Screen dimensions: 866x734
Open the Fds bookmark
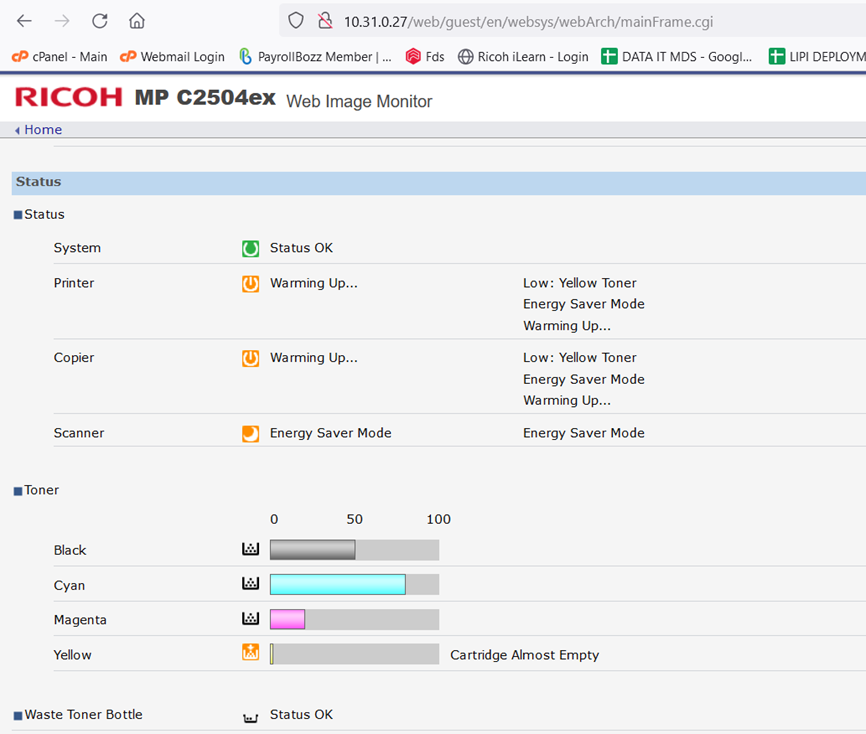tap(425, 56)
